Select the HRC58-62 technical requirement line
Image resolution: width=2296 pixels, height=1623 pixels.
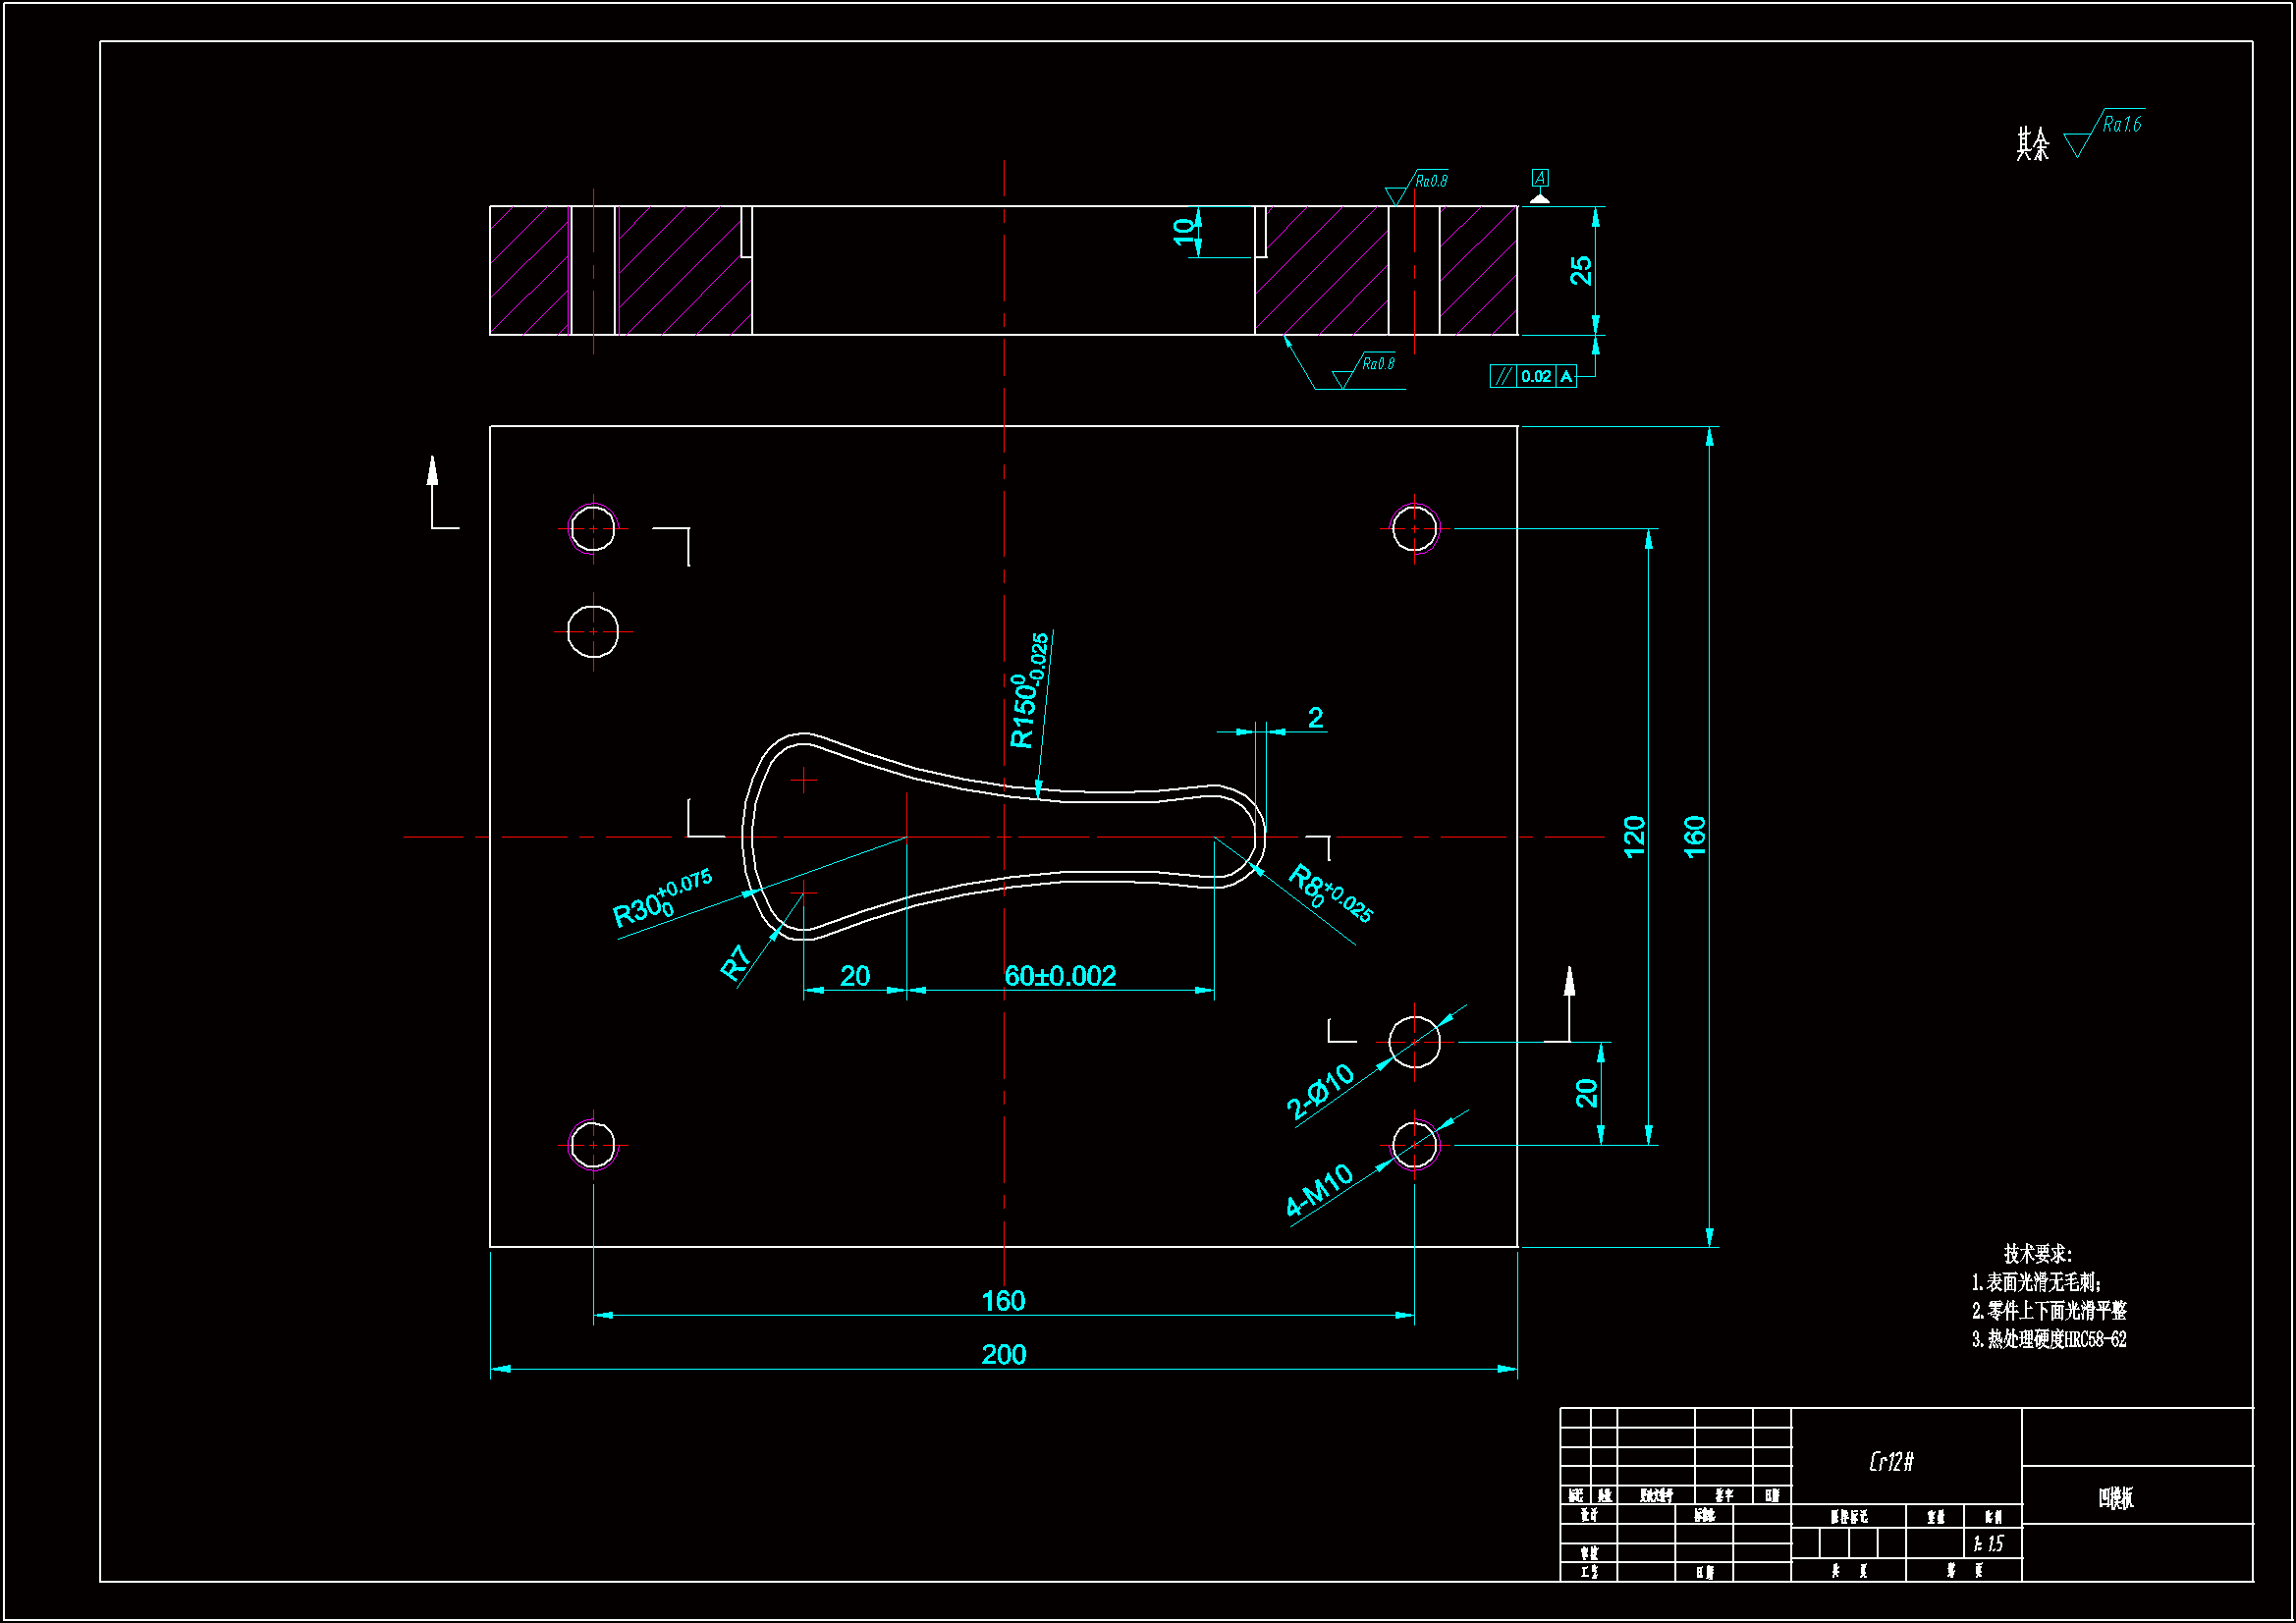pos(2049,1340)
